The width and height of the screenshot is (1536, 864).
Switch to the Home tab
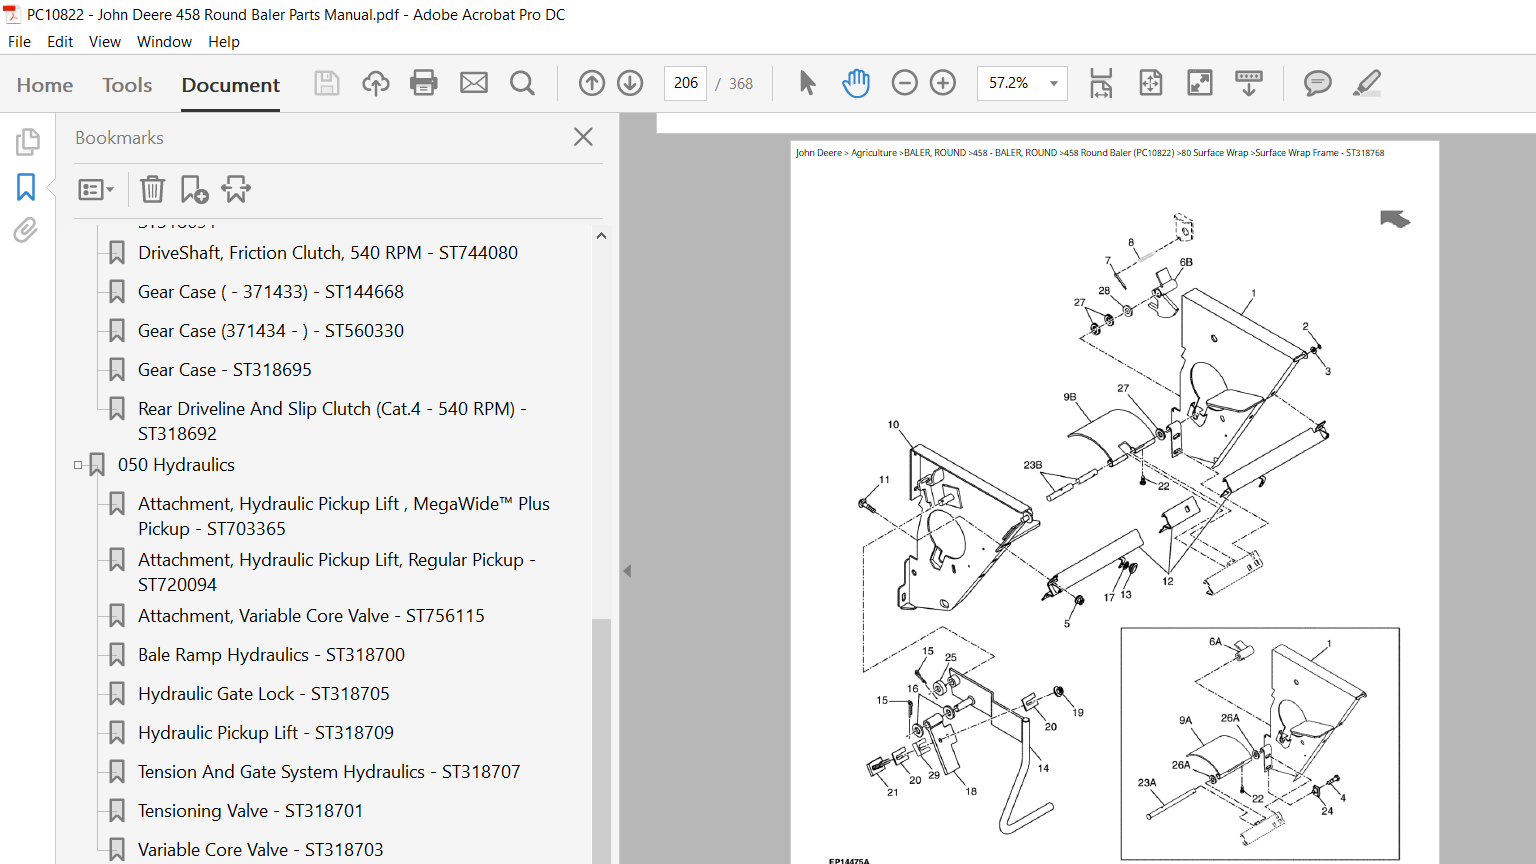45,85
